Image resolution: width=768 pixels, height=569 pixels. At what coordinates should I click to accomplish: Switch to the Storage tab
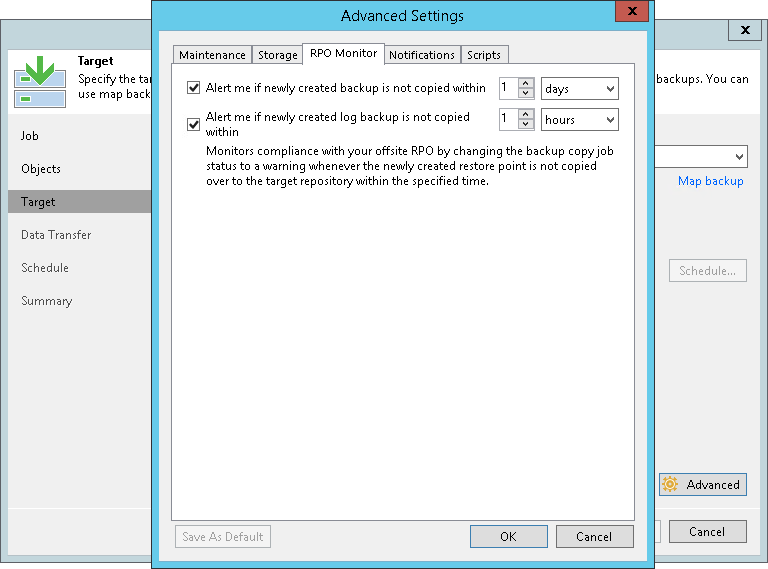pyautogui.click(x=278, y=55)
